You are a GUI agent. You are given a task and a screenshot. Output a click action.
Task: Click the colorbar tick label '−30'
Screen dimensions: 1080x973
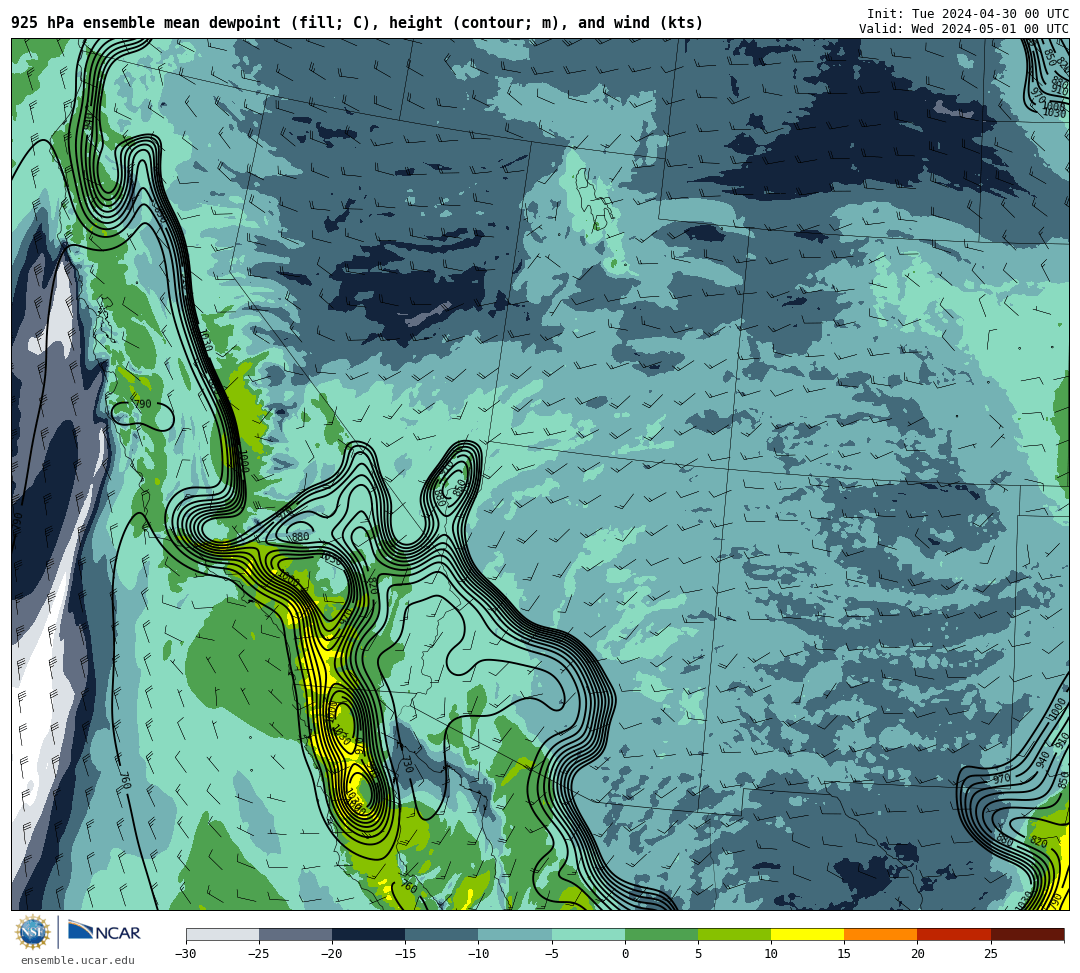(x=186, y=954)
